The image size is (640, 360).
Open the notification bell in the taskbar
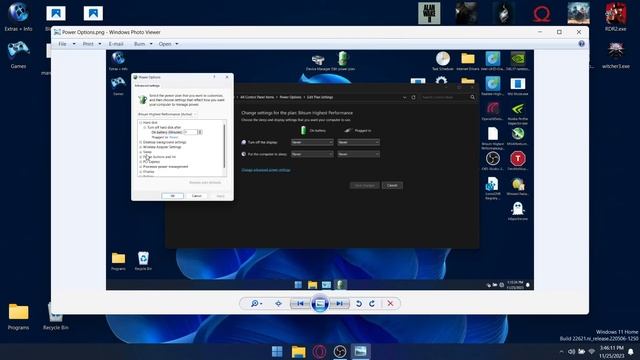tap(631, 352)
